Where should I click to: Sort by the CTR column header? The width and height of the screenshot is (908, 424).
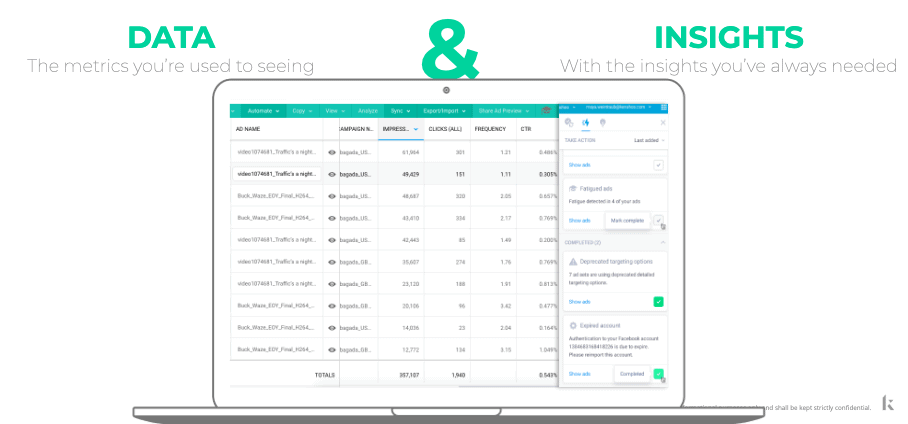525,129
